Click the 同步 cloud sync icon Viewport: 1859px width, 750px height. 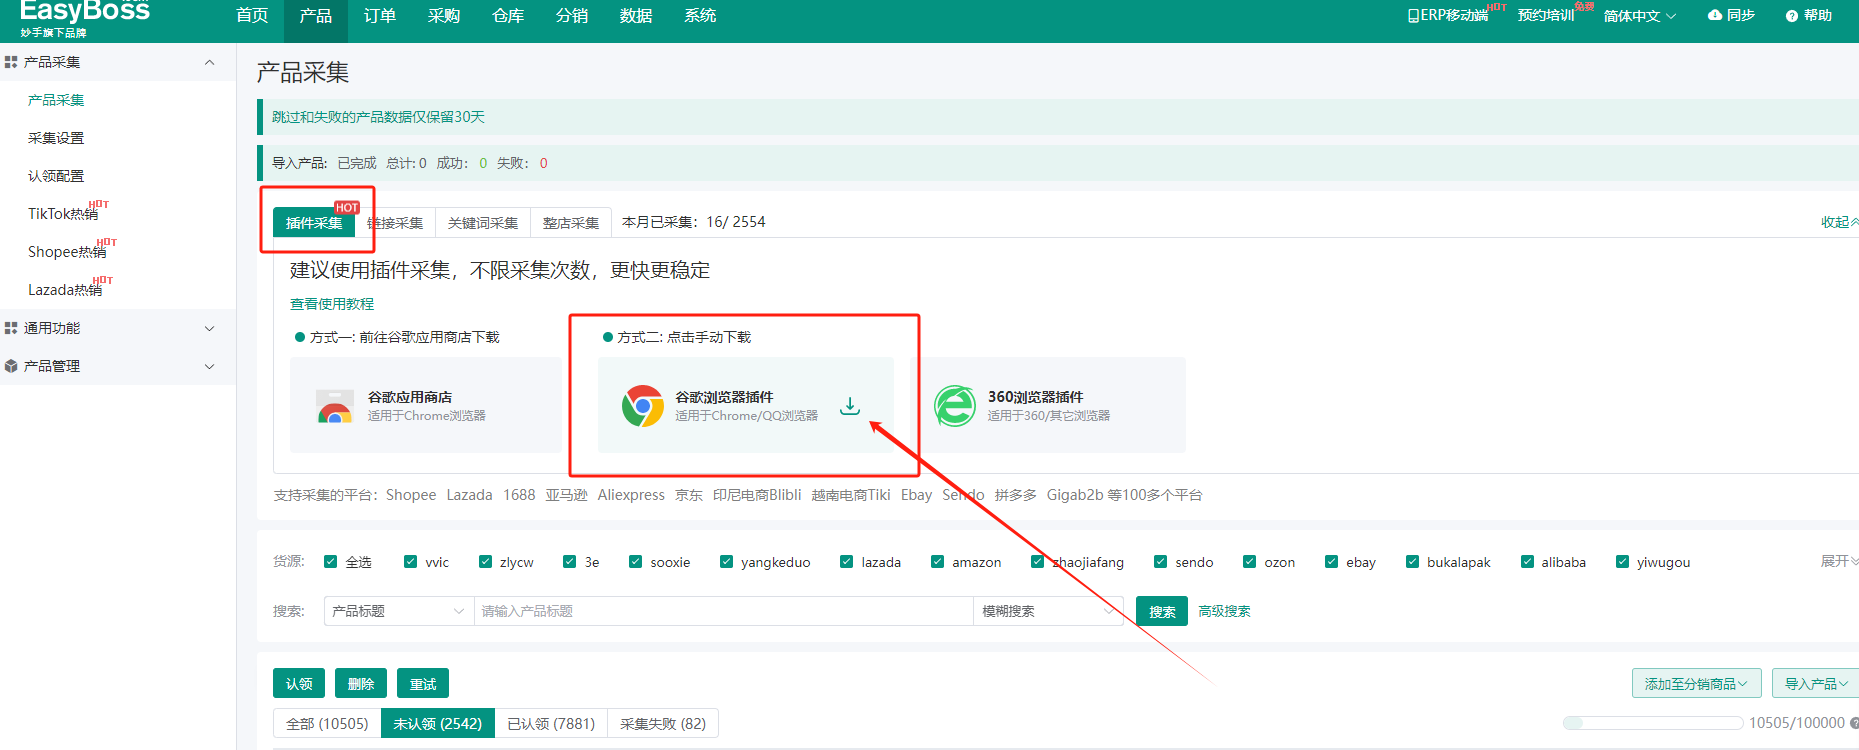(x=1715, y=15)
